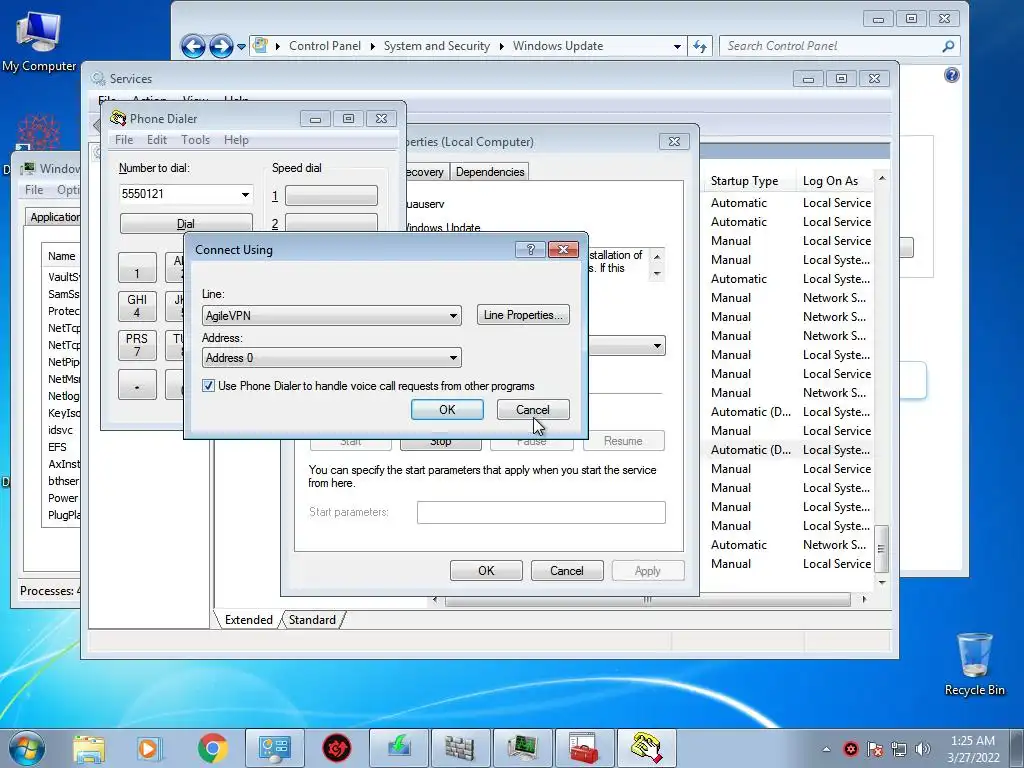Click the Start parameters text field
This screenshot has width=1024, height=768.
point(541,513)
